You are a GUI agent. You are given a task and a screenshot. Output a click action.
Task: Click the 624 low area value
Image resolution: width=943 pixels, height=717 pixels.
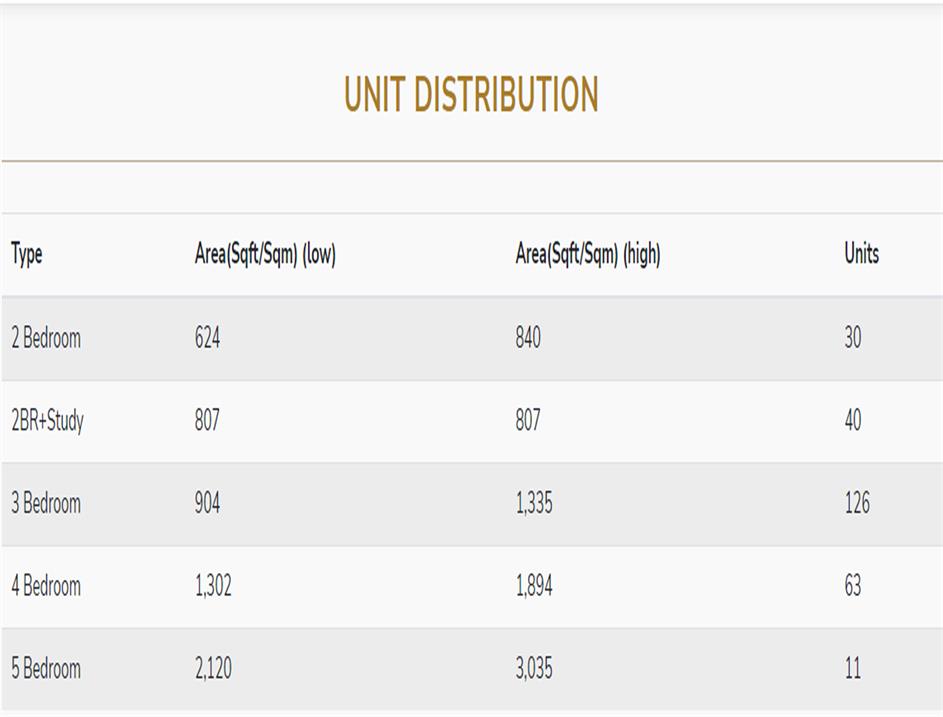tap(207, 338)
